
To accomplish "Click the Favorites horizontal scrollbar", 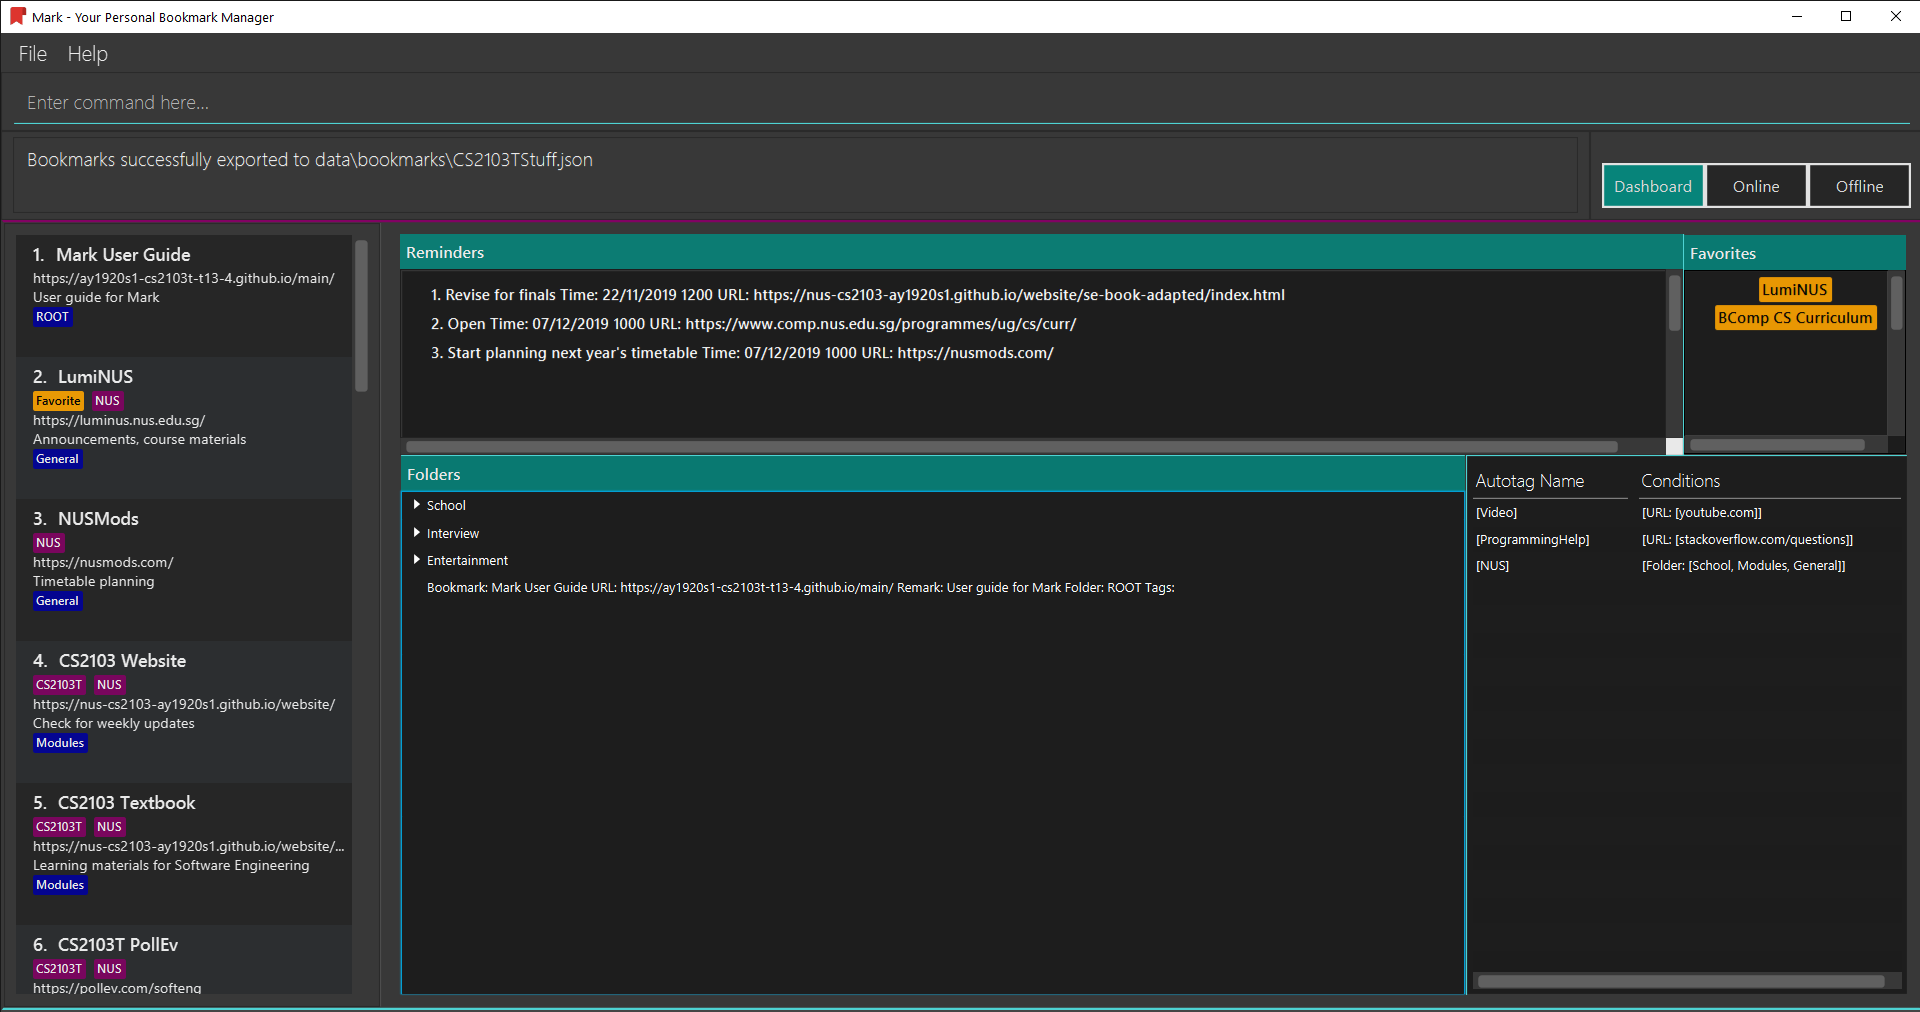I will tap(1777, 445).
